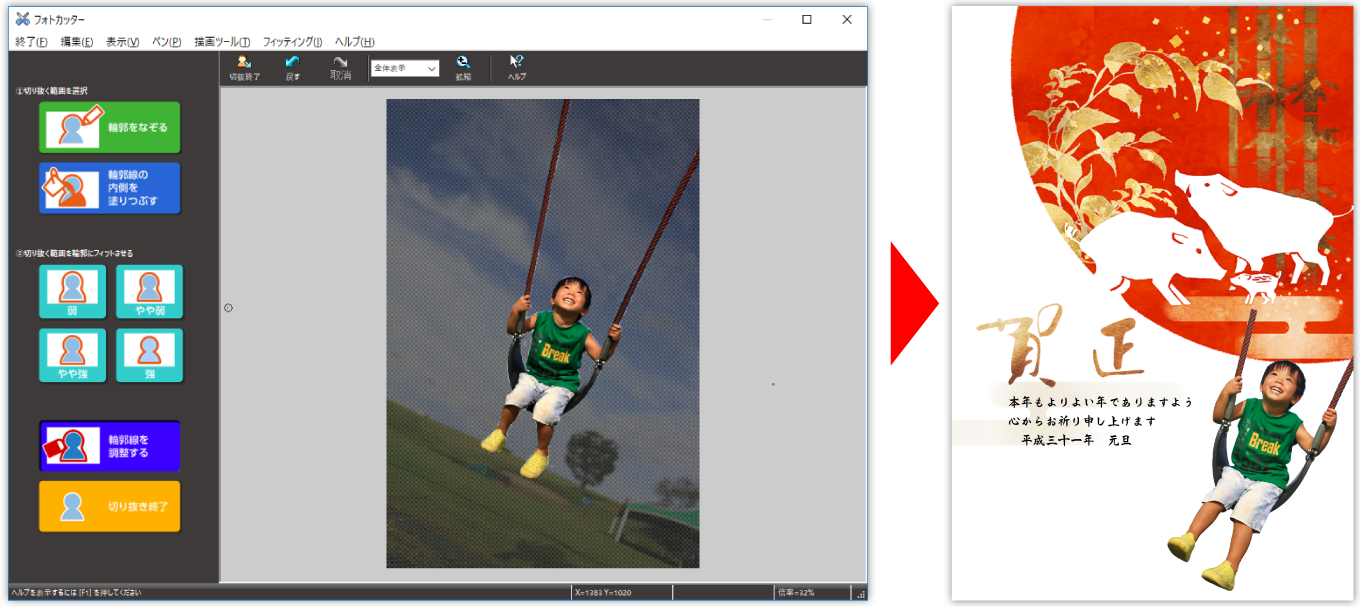
Task: Choose the 弱 fitting strength button
Action: (x=72, y=292)
